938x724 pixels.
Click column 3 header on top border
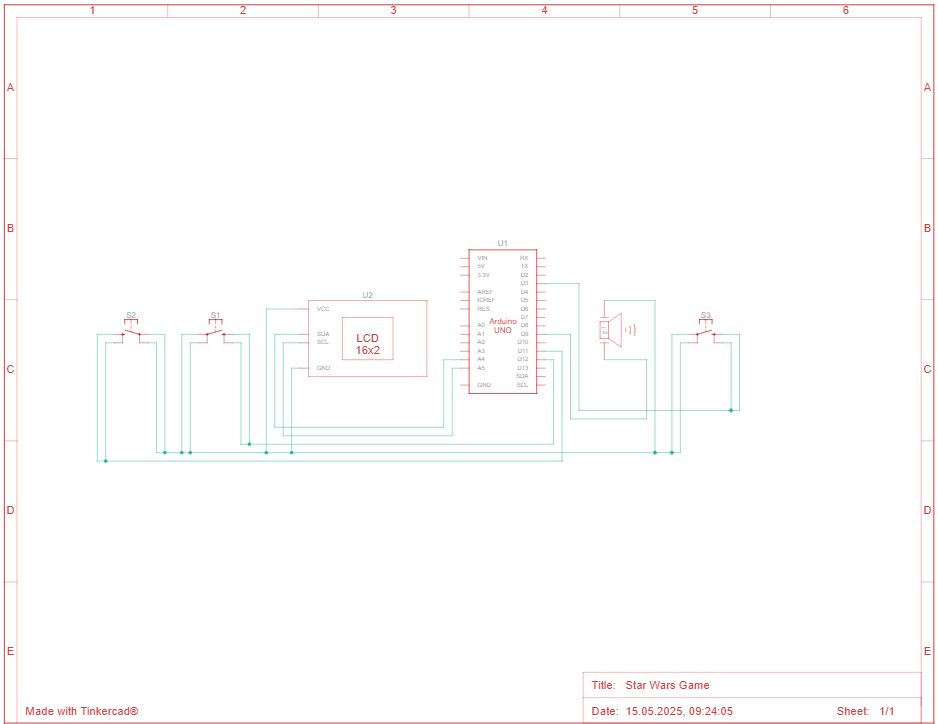tap(393, 10)
